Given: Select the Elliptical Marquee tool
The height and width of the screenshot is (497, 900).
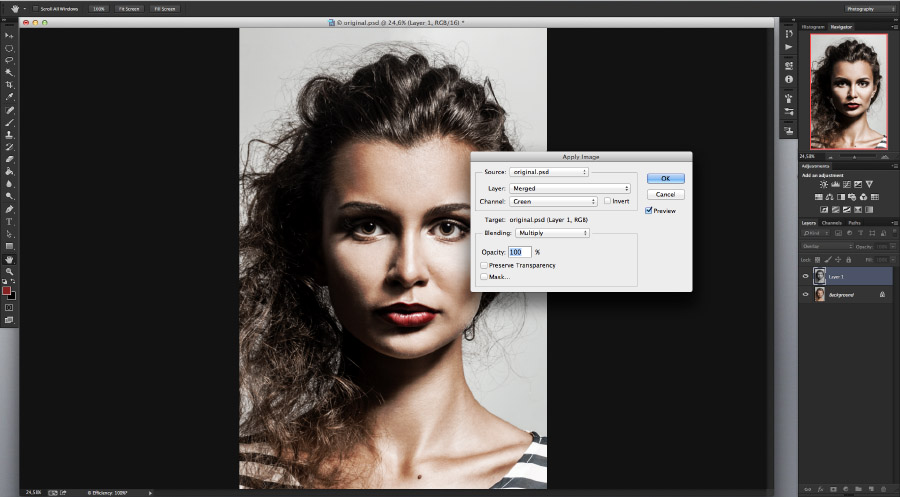Looking at the screenshot, I should (9, 48).
